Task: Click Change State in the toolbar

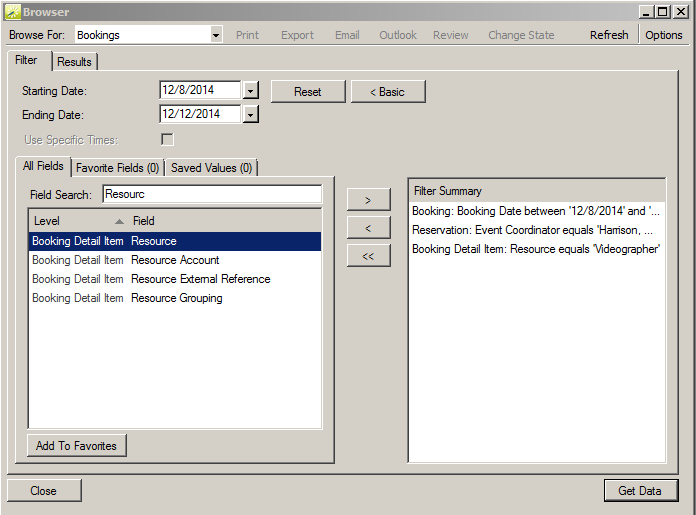Action: click(521, 35)
